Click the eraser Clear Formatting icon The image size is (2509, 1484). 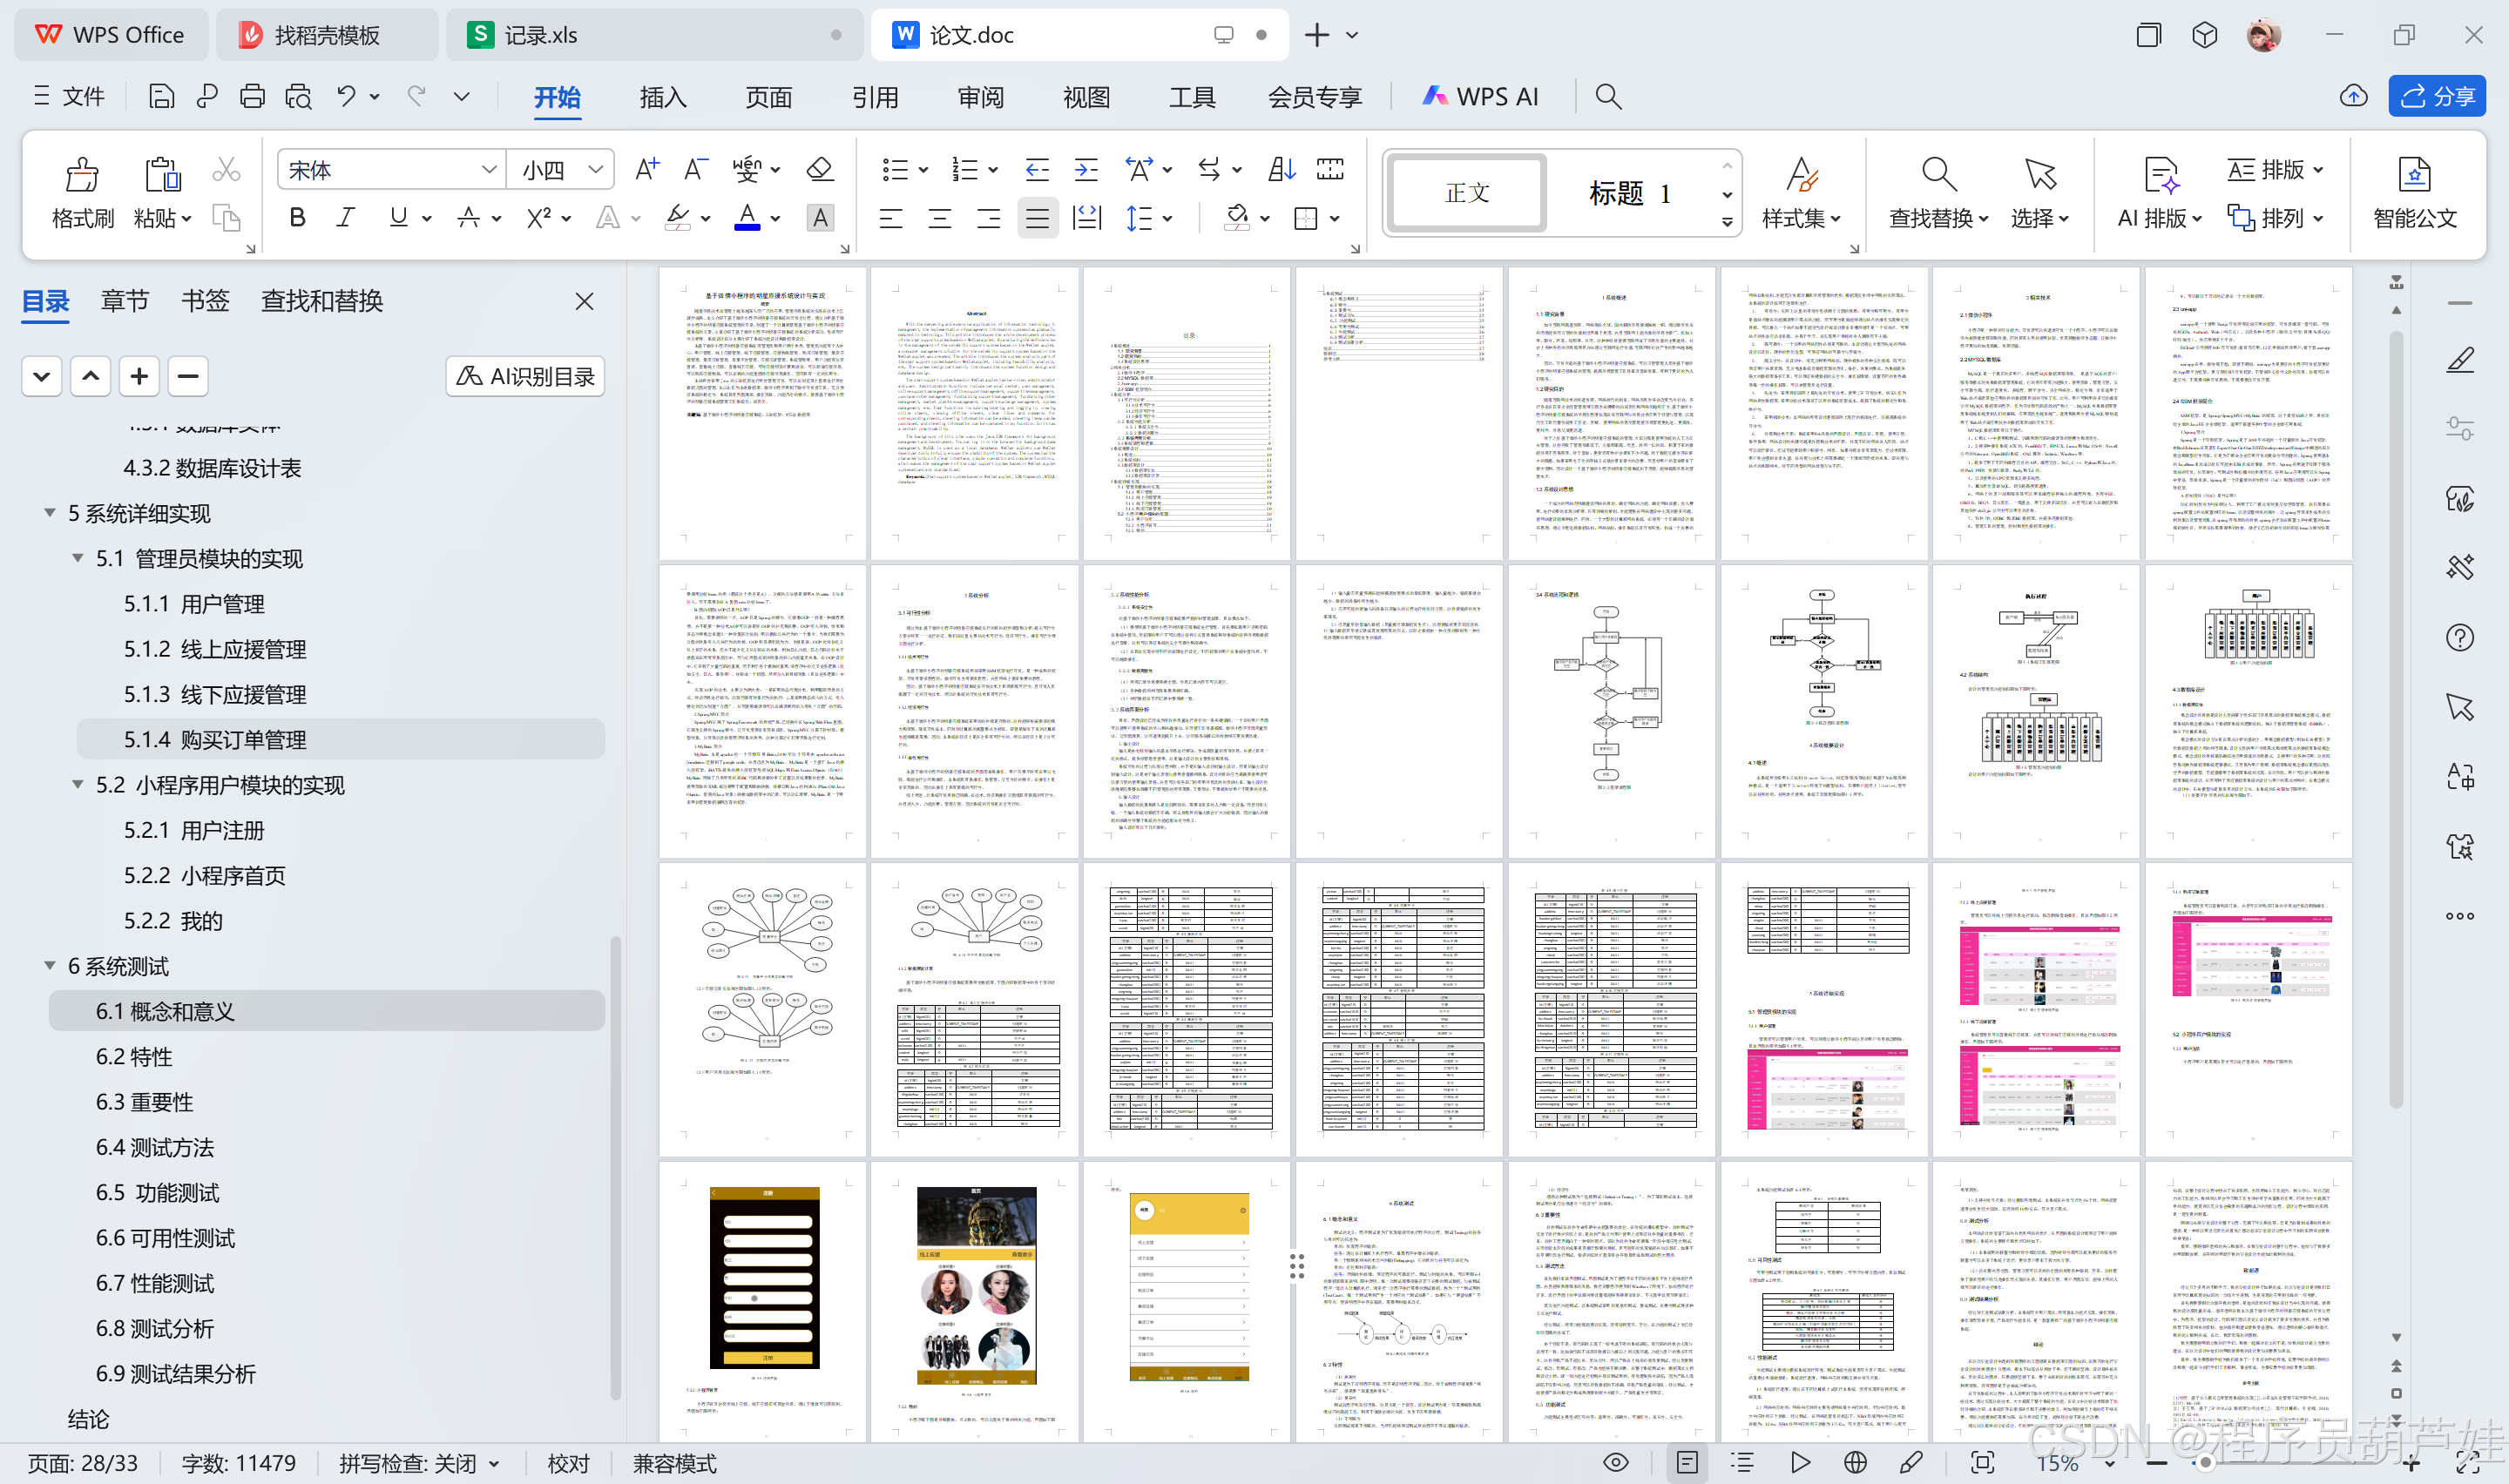tap(820, 170)
